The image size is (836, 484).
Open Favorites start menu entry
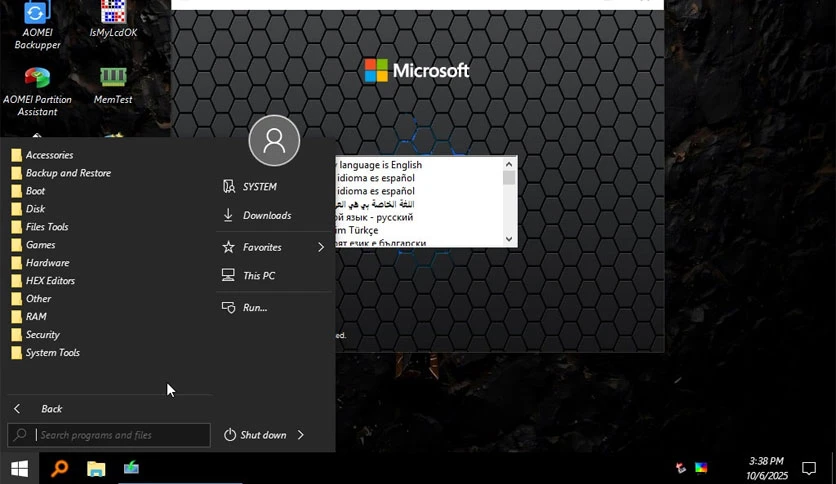click(252, 247)
